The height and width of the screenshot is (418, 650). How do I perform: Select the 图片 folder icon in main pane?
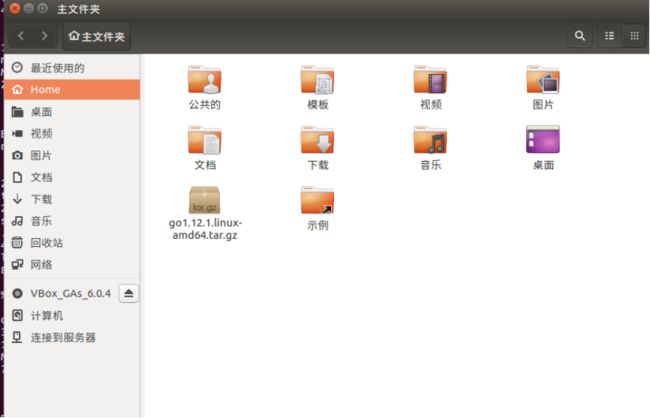click(543, 80)
